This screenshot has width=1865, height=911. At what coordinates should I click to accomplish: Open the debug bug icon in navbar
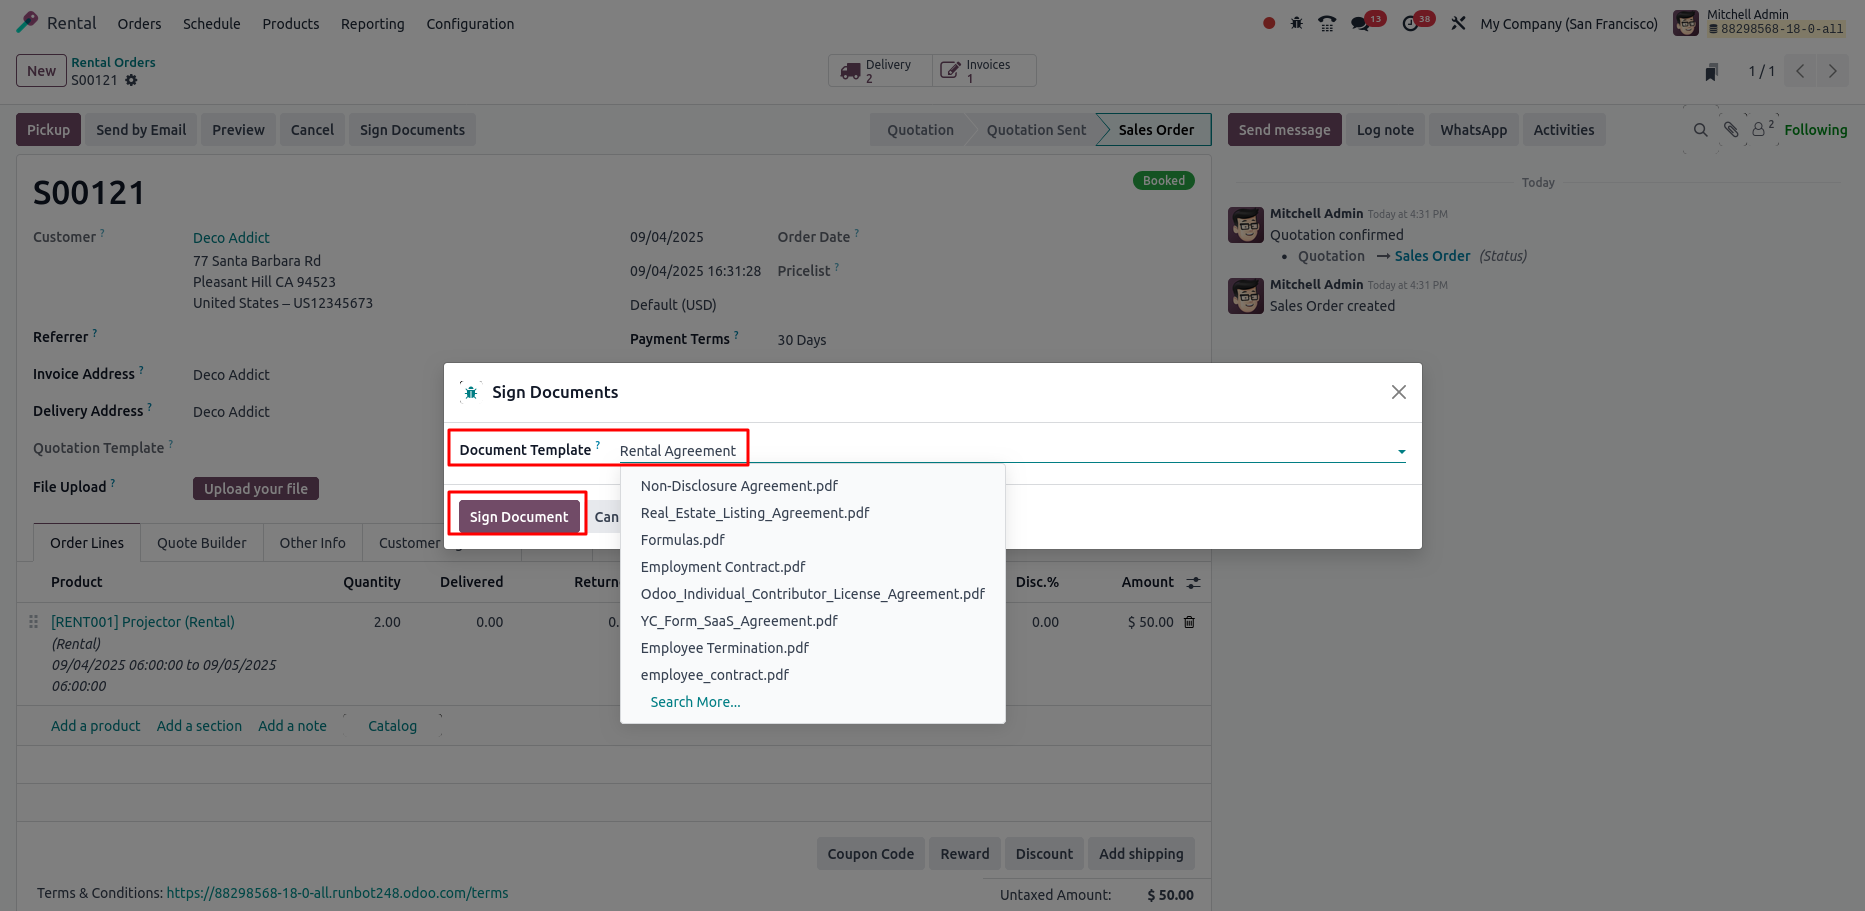point(1297,23)
